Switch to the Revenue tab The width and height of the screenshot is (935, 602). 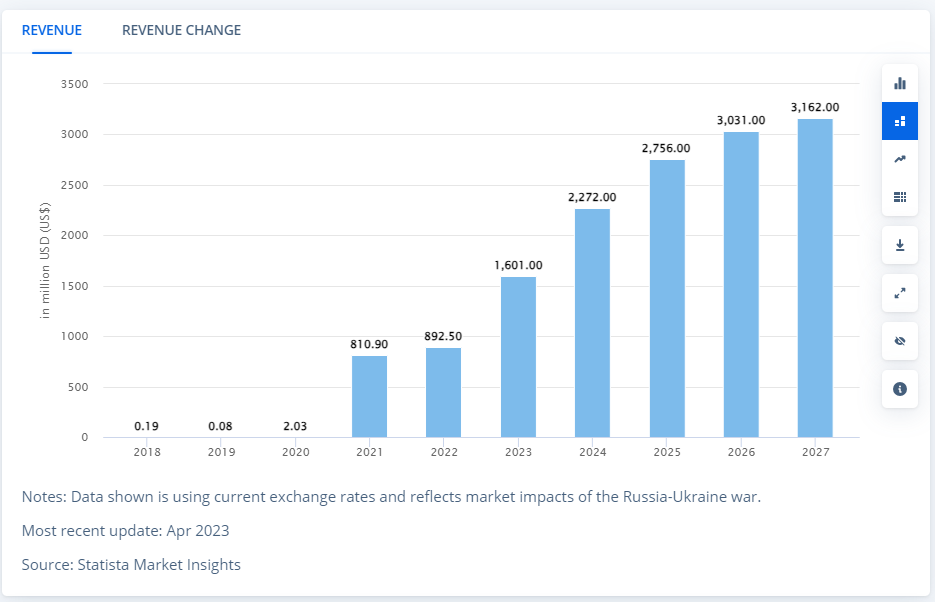[52, 30]
